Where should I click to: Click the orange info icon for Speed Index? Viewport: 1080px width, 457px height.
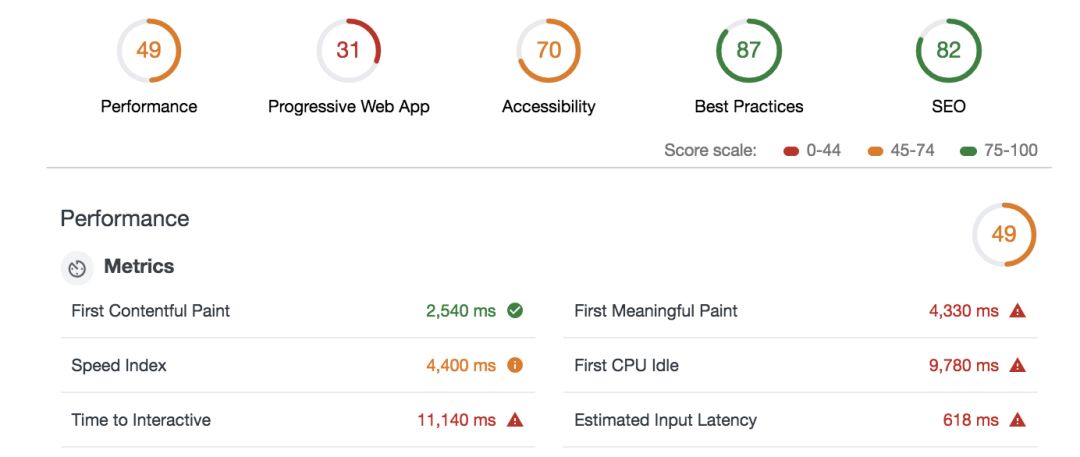click(515, 366)
